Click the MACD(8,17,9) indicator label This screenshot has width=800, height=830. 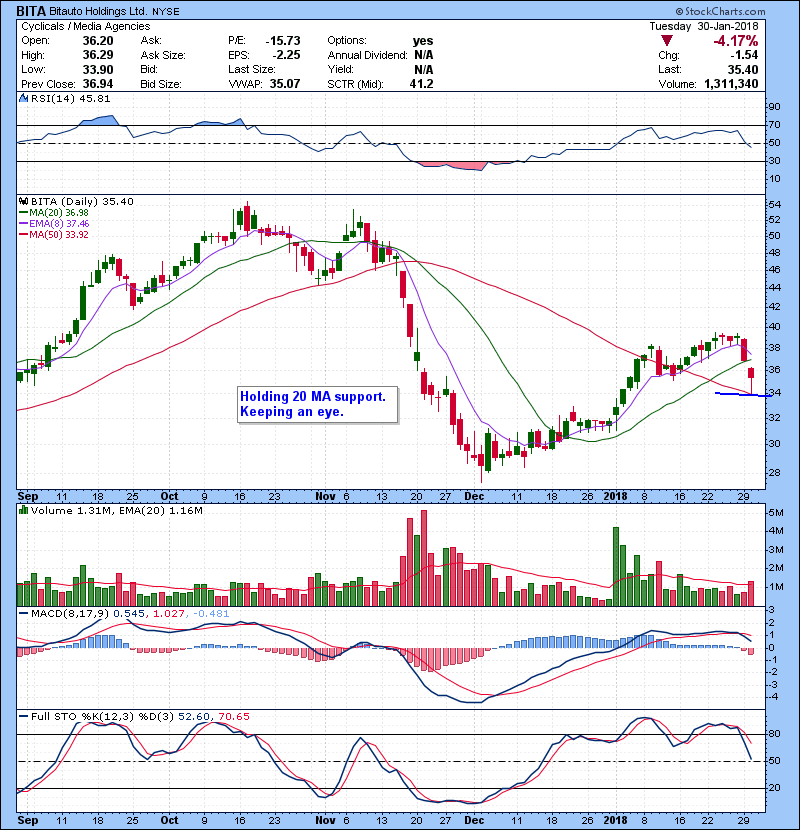tap(70, 614)
